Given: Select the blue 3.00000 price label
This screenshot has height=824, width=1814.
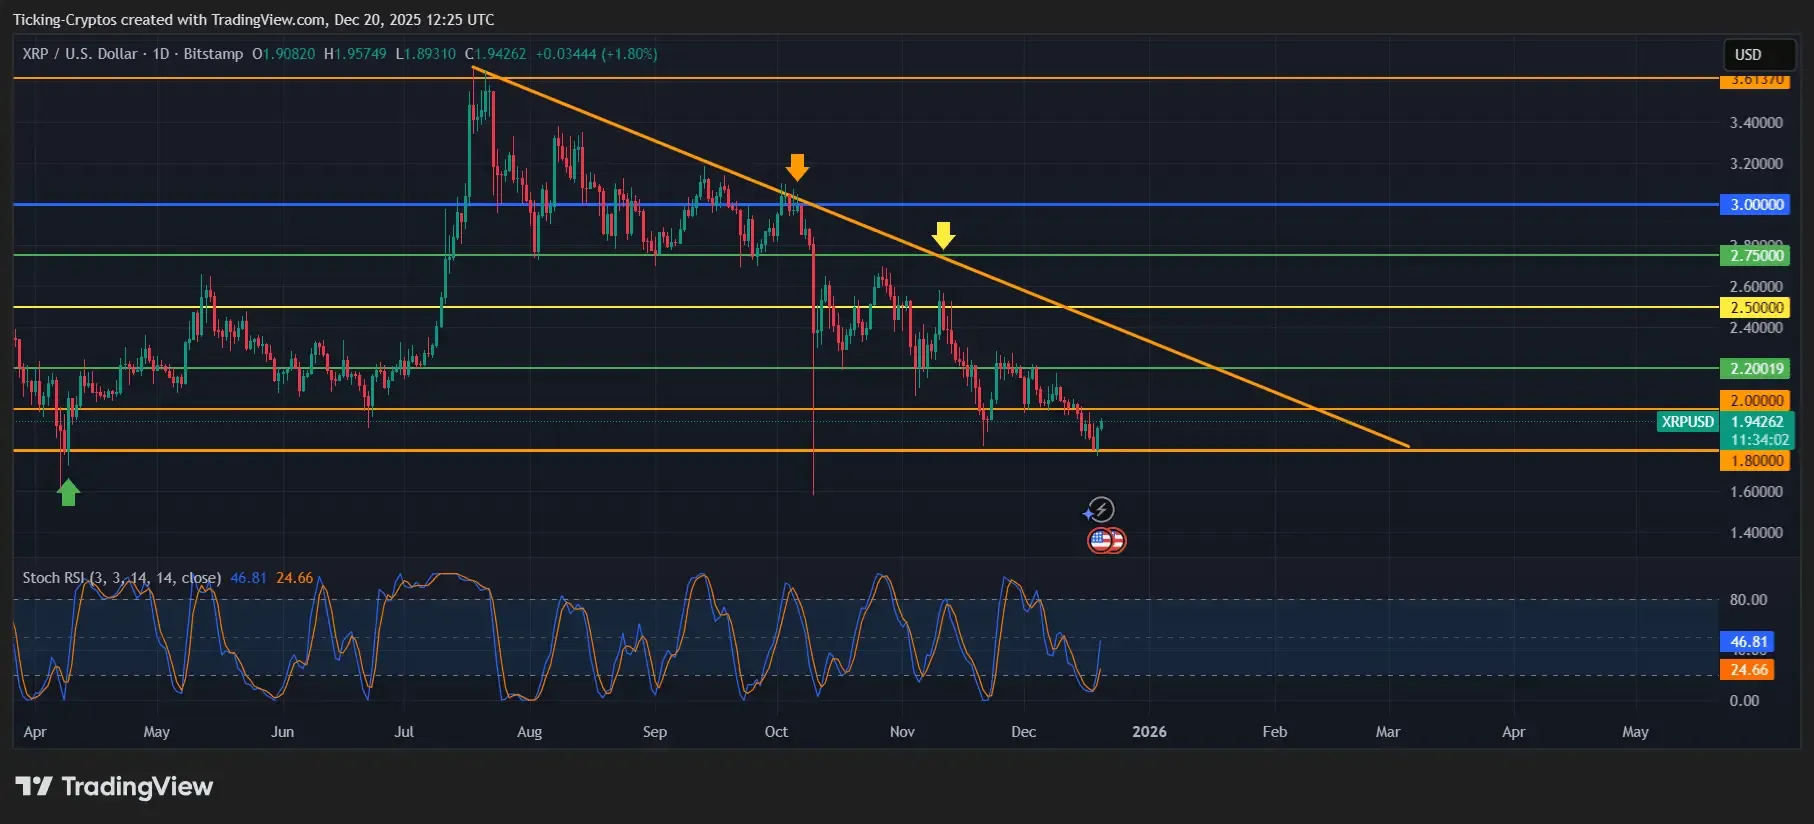Looking at the screenshot, I should click(x=1755, y=204).
